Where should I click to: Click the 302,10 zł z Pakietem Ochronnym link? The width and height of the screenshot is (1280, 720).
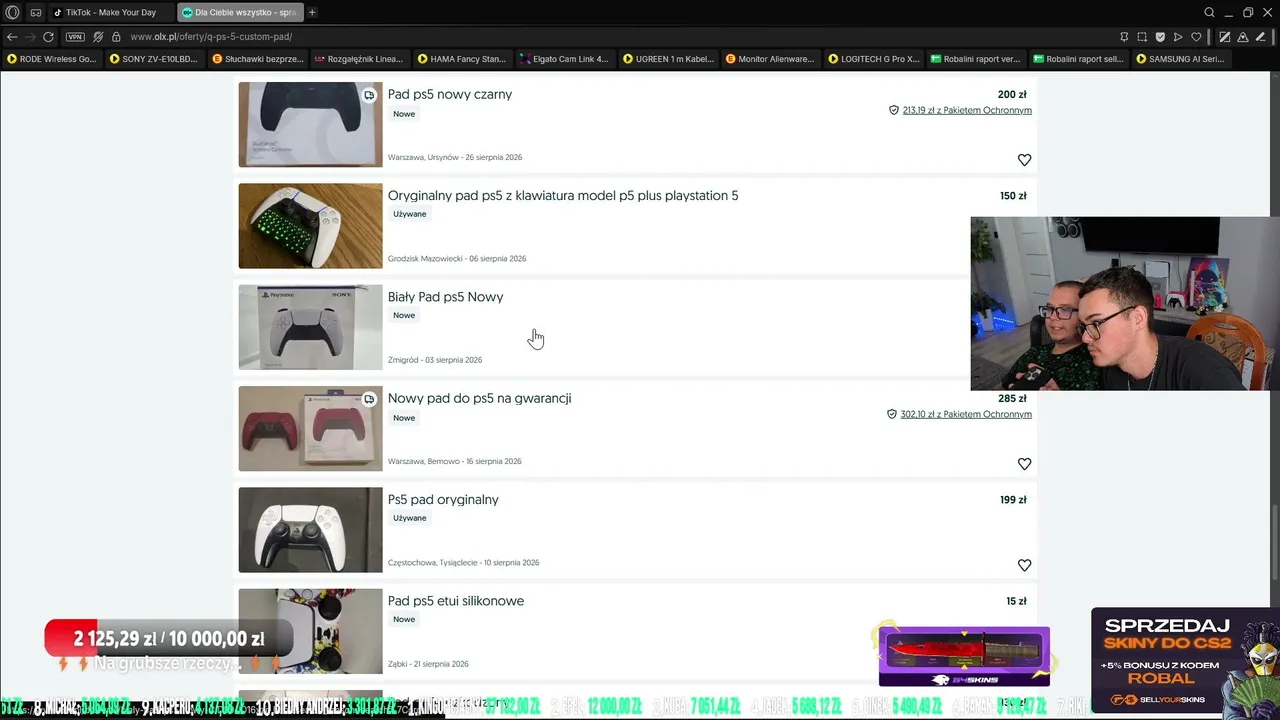(x=966, y=414)
